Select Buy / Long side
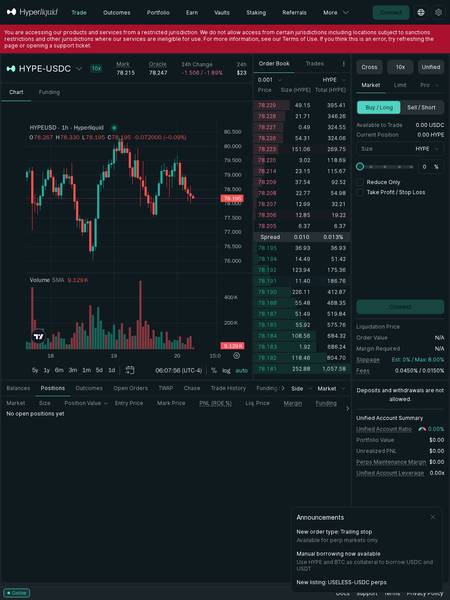The width and height of the screenshot is (450, 600). [379, 108]
